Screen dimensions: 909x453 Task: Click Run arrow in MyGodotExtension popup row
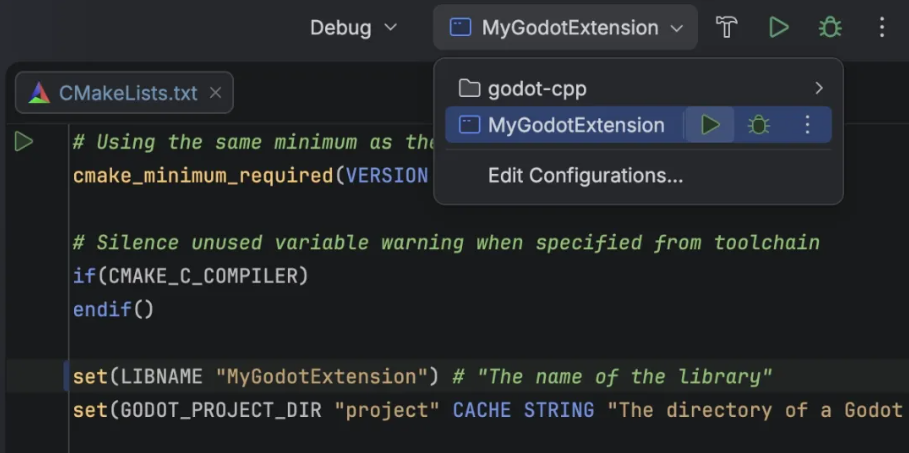(710, 125)
